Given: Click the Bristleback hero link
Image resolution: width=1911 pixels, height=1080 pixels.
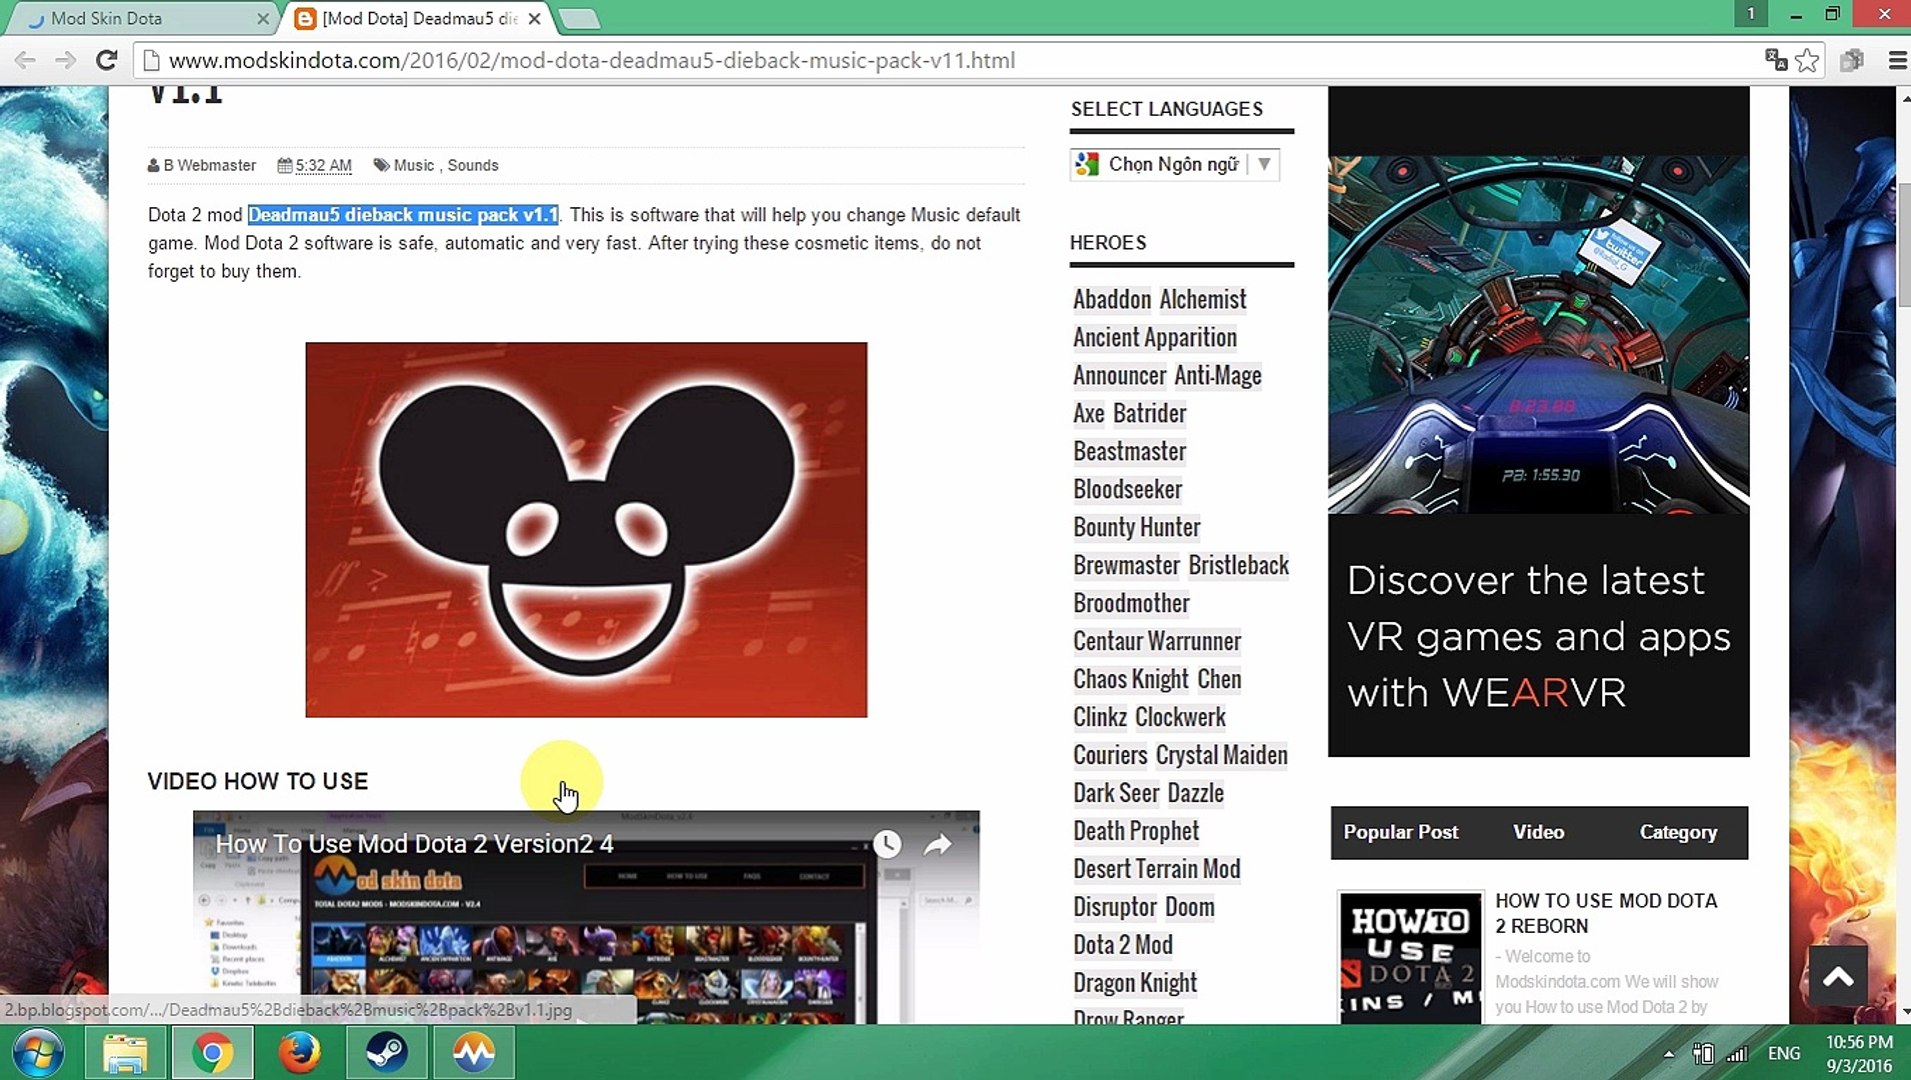Looking at the screenshot, I should pyautogui.click(x=1239, y=565).
